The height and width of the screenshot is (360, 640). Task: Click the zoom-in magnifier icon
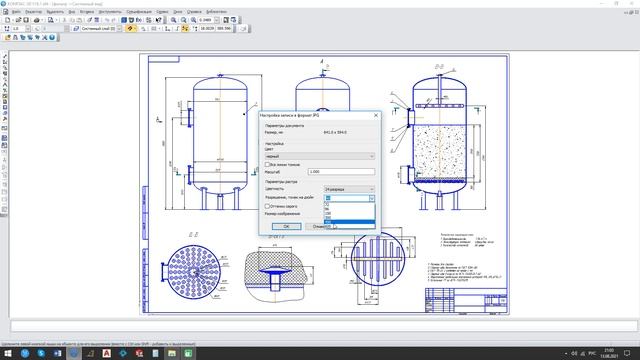(174, 20)
